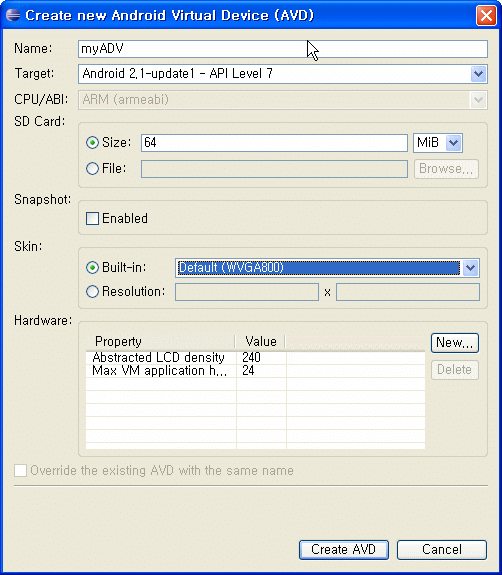Image resolution: width=502 pixels, height=575 pixels.
Task: Click the 240 value cell
Action: [261, 357]
